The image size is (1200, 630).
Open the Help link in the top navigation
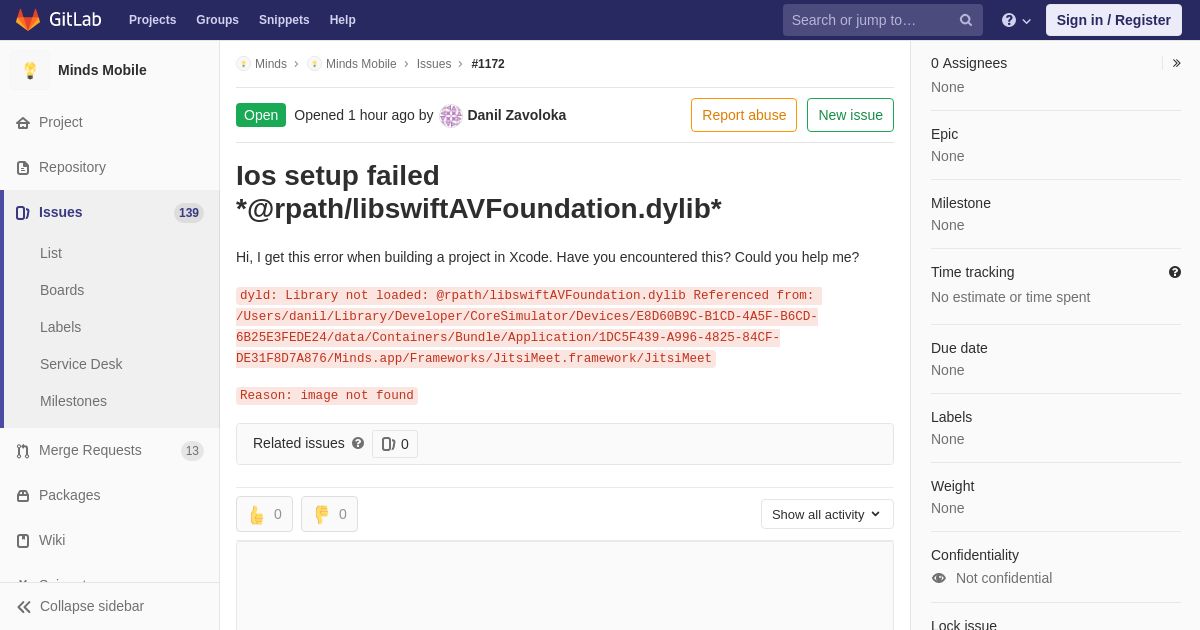coord(343,20)
